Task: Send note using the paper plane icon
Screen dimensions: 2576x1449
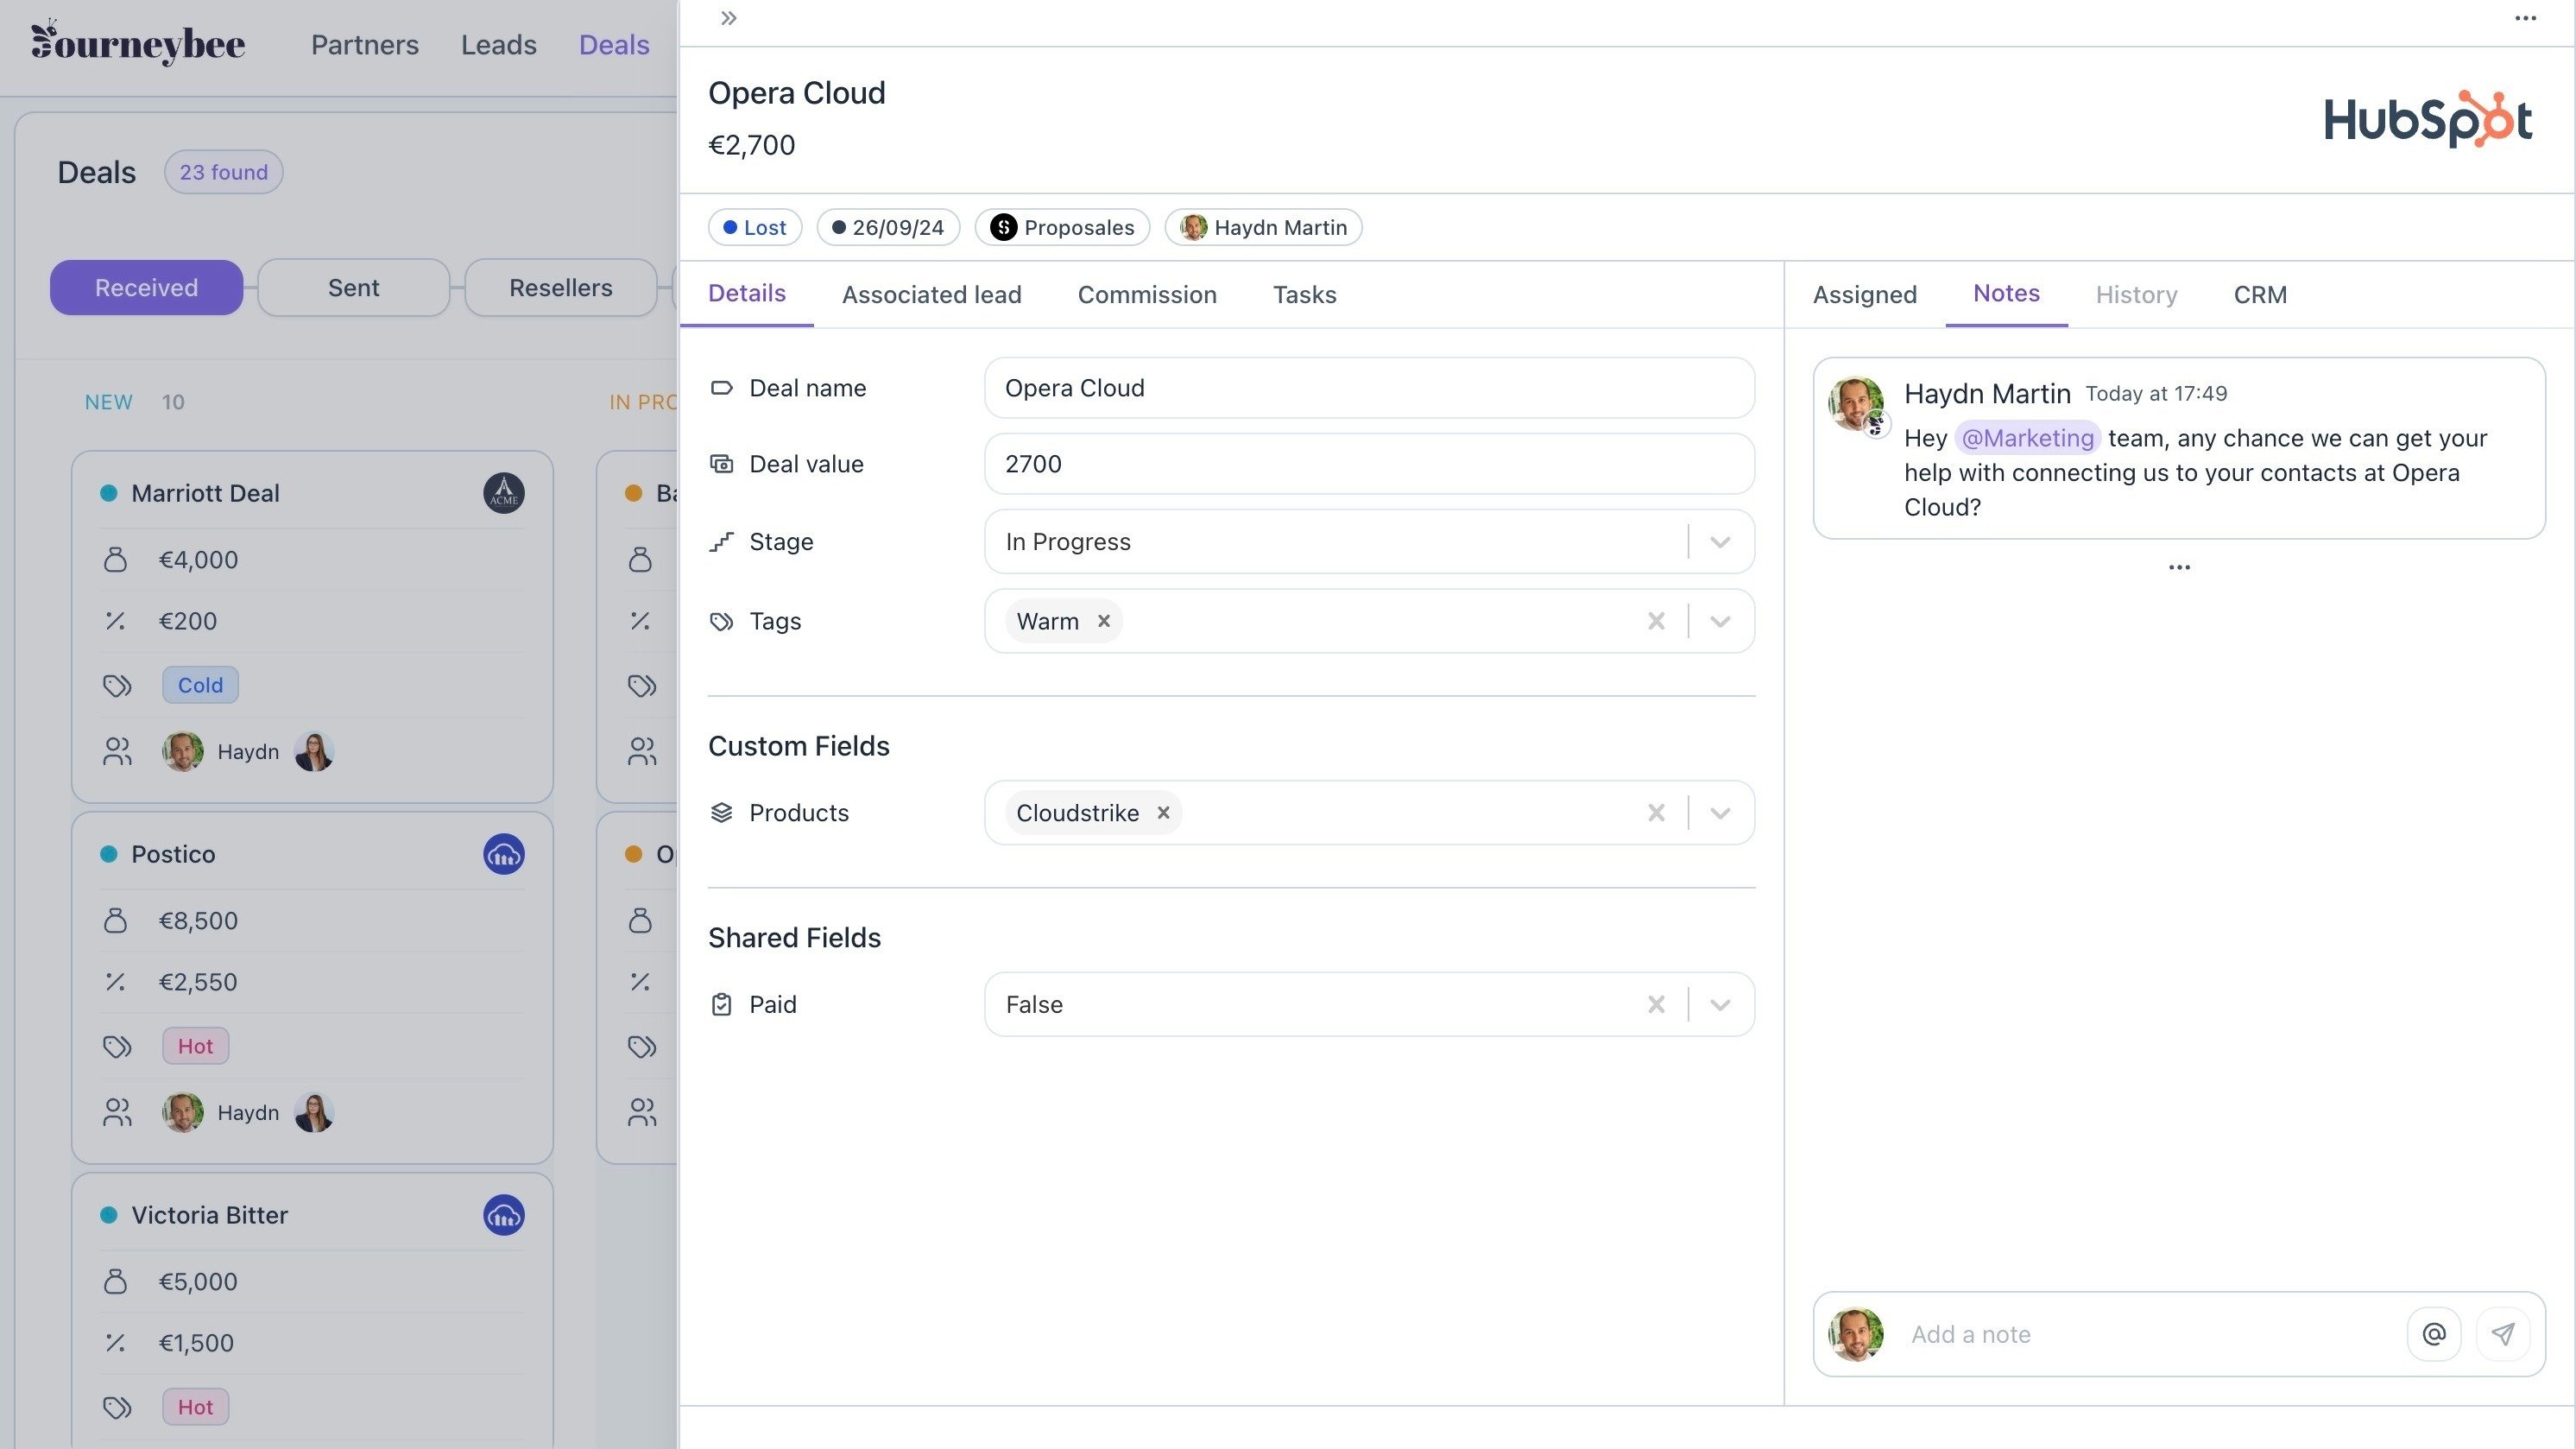Action: point(2503,1333)
